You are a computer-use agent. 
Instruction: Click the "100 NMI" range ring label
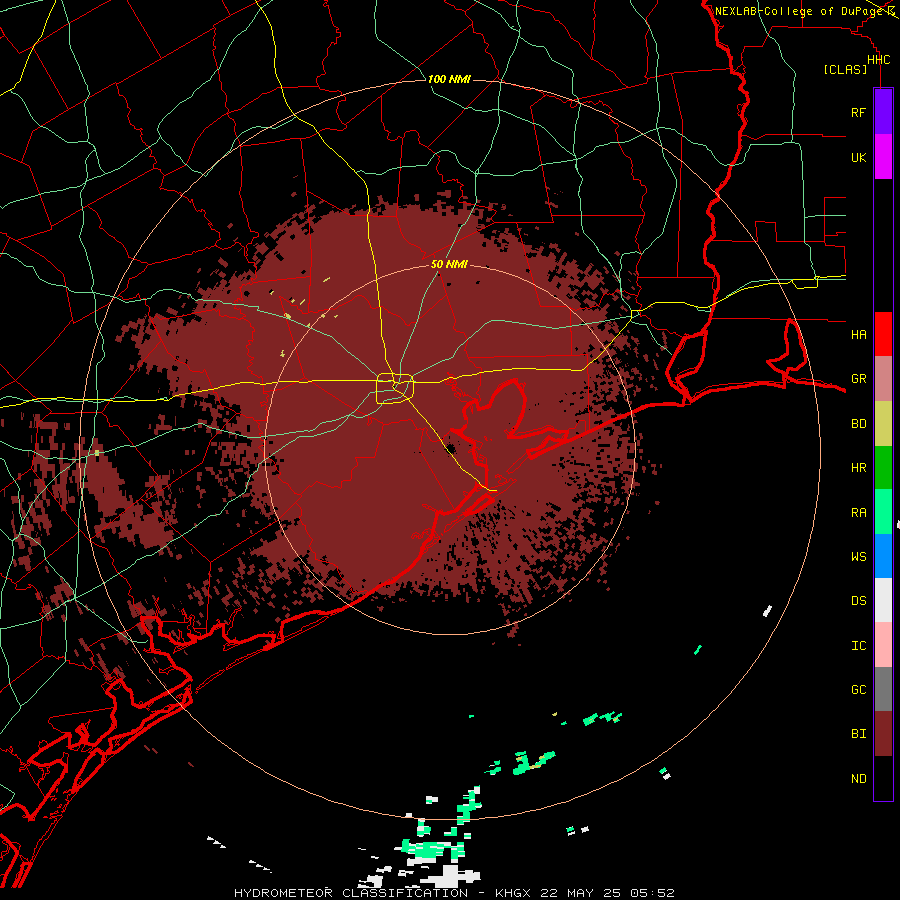(449, 79)
